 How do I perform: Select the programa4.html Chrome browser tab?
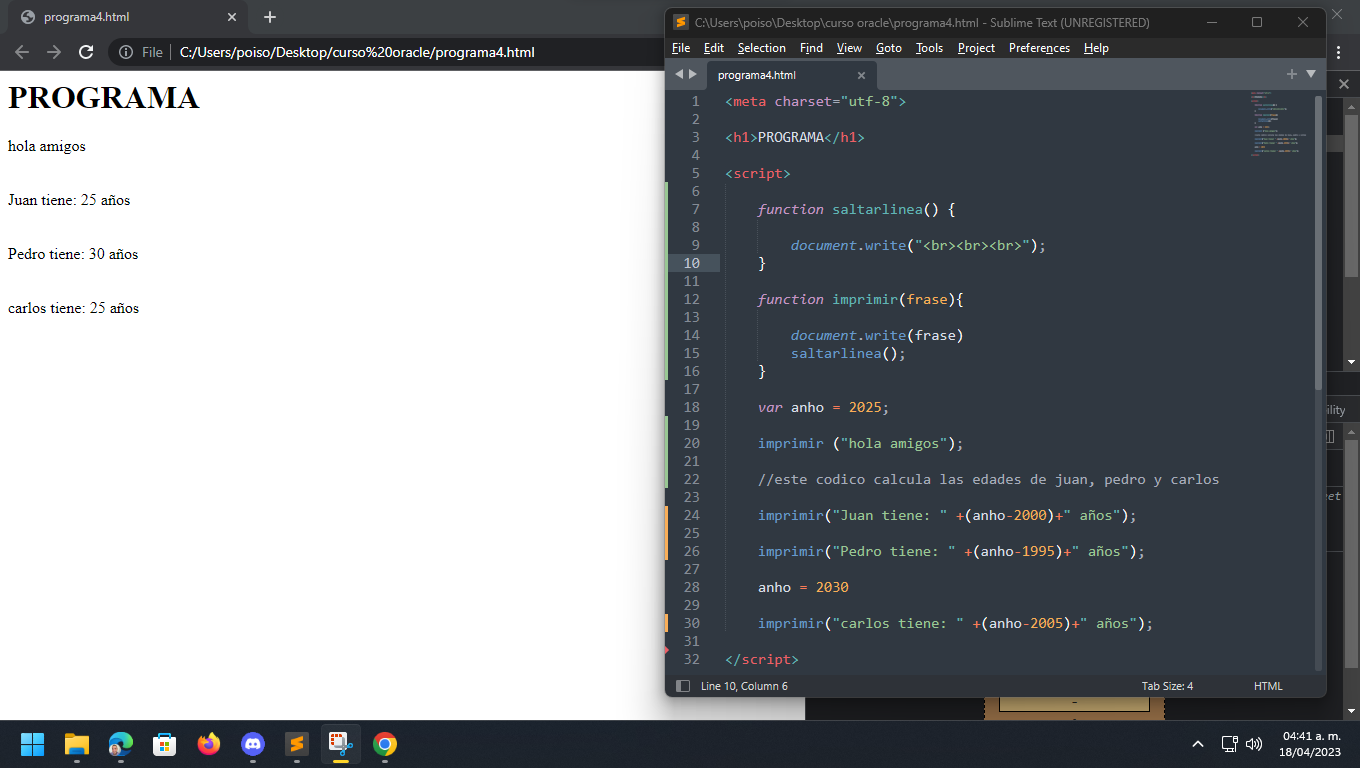[x=122, y=17]
